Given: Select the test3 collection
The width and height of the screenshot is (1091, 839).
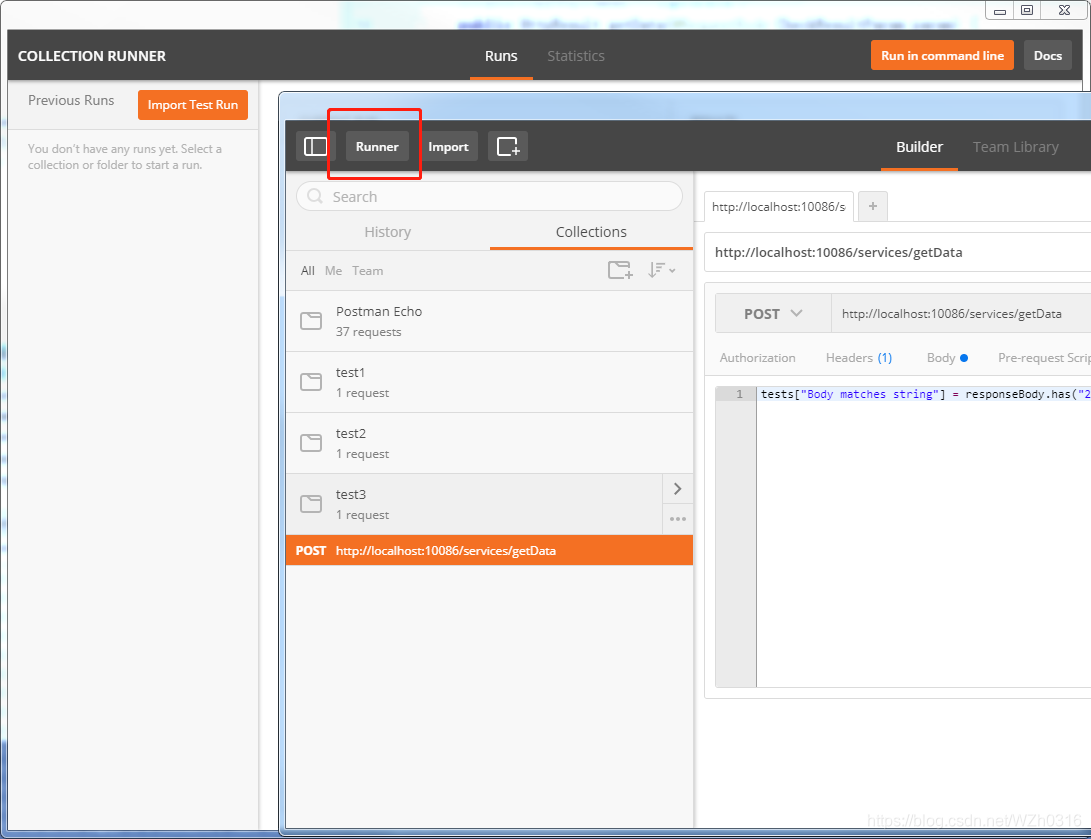Looking at the screenshot, I should pyautogui.click(x=474, y=504).
